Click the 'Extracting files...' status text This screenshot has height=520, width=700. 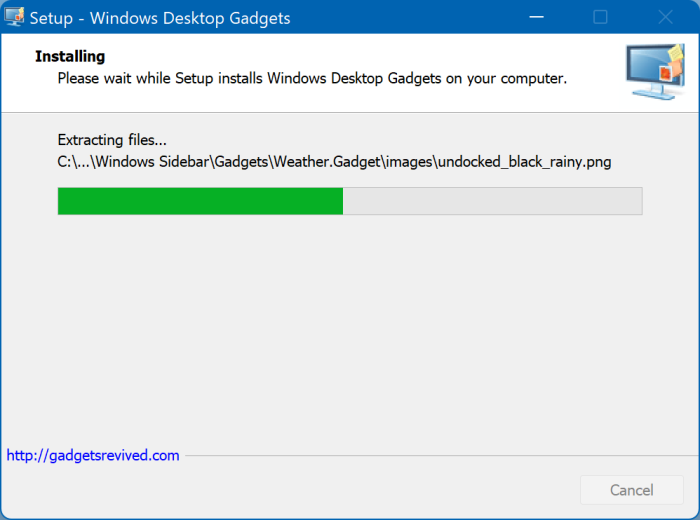[x=112, y=140]
